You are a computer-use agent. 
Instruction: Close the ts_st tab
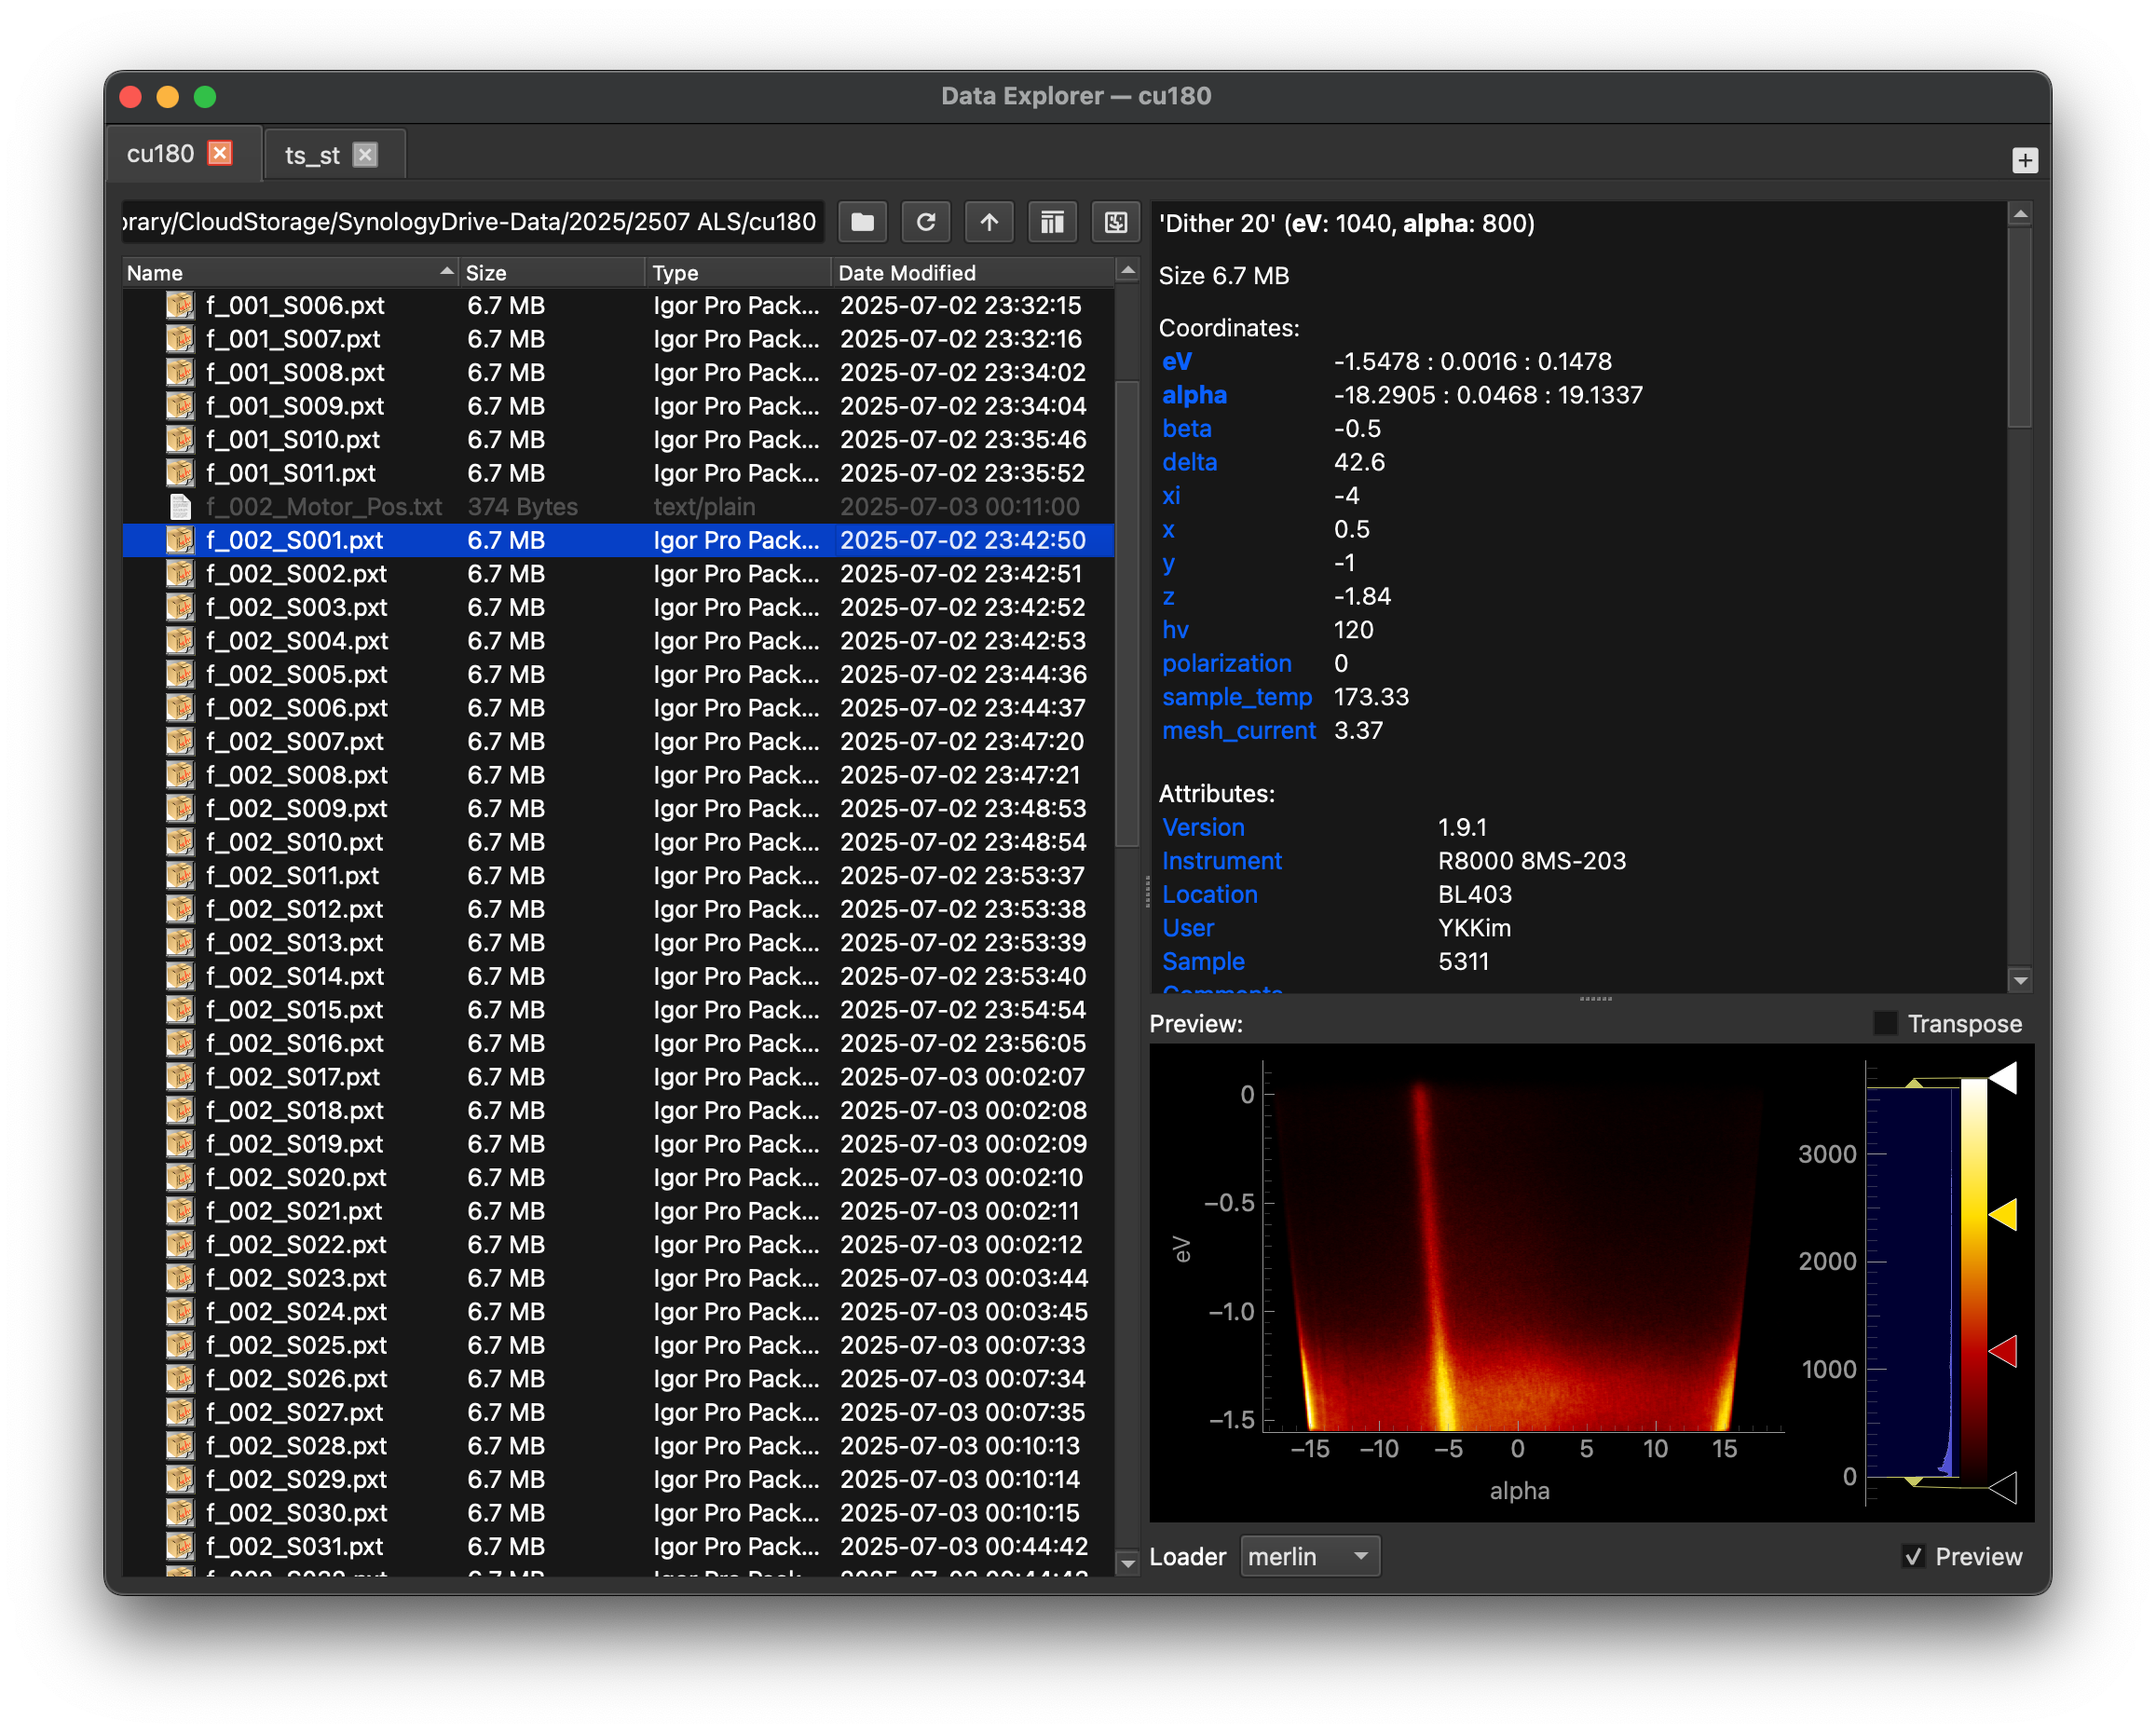[365, 155]
